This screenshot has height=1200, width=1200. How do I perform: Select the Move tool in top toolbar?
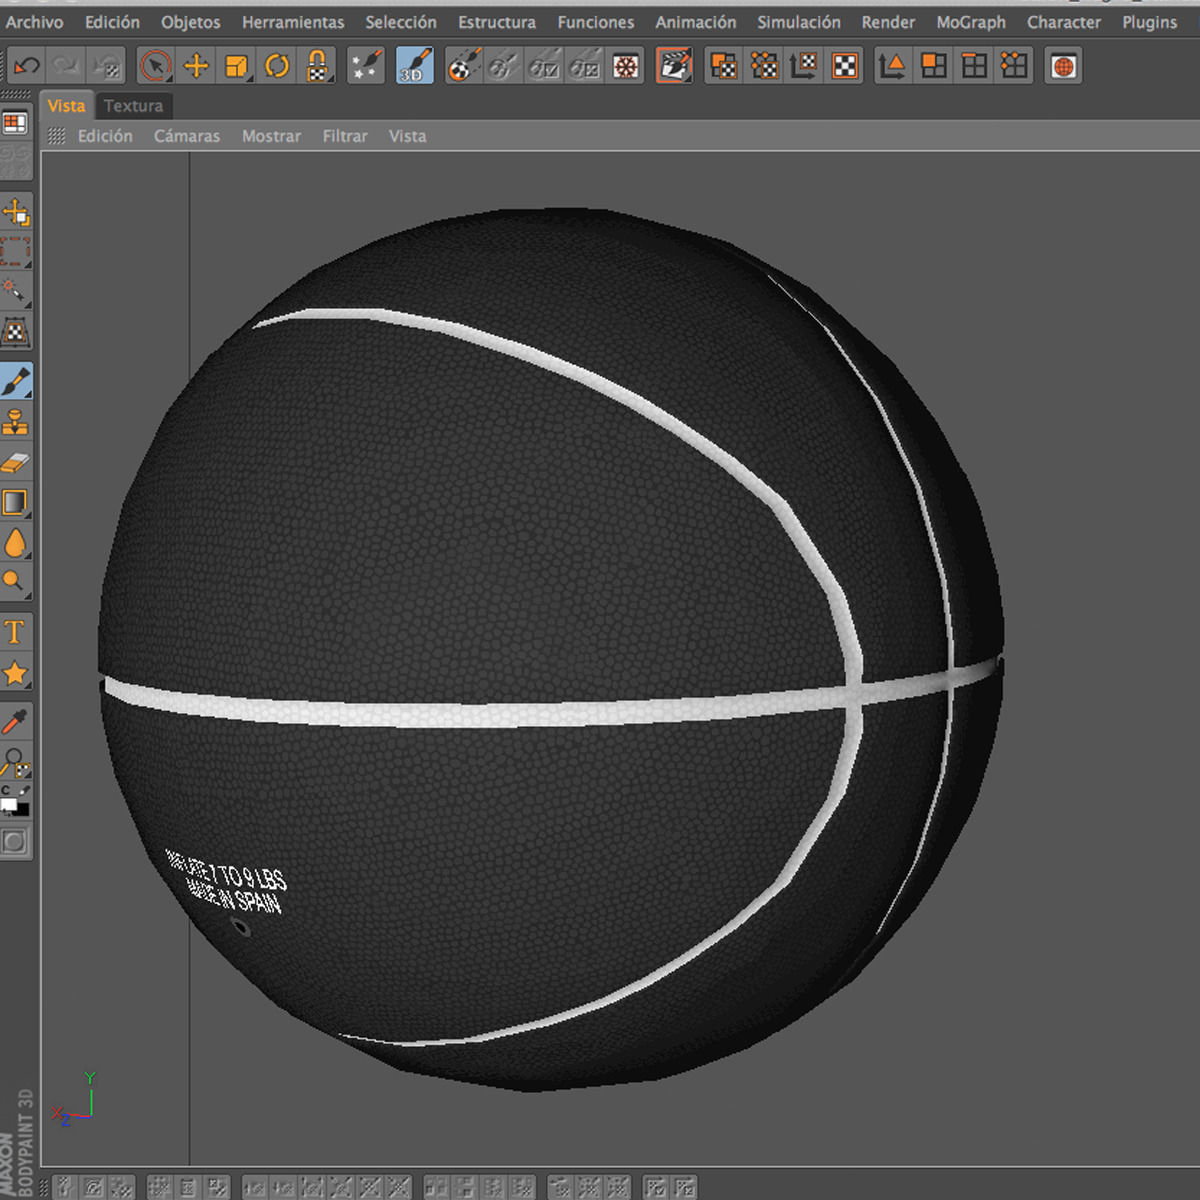coord(196,66)
